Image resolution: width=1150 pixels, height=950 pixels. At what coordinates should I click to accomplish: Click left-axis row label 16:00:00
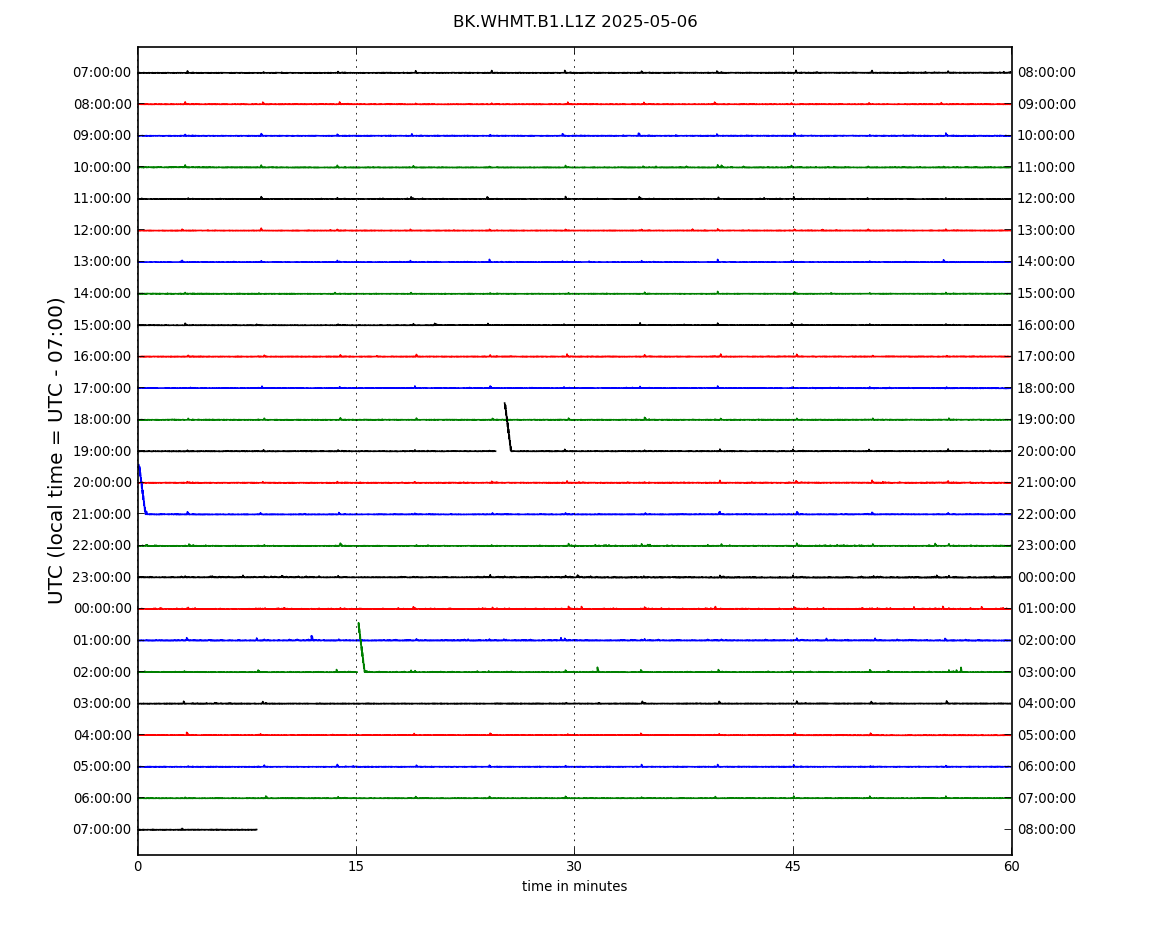click(x=103, y=357)
